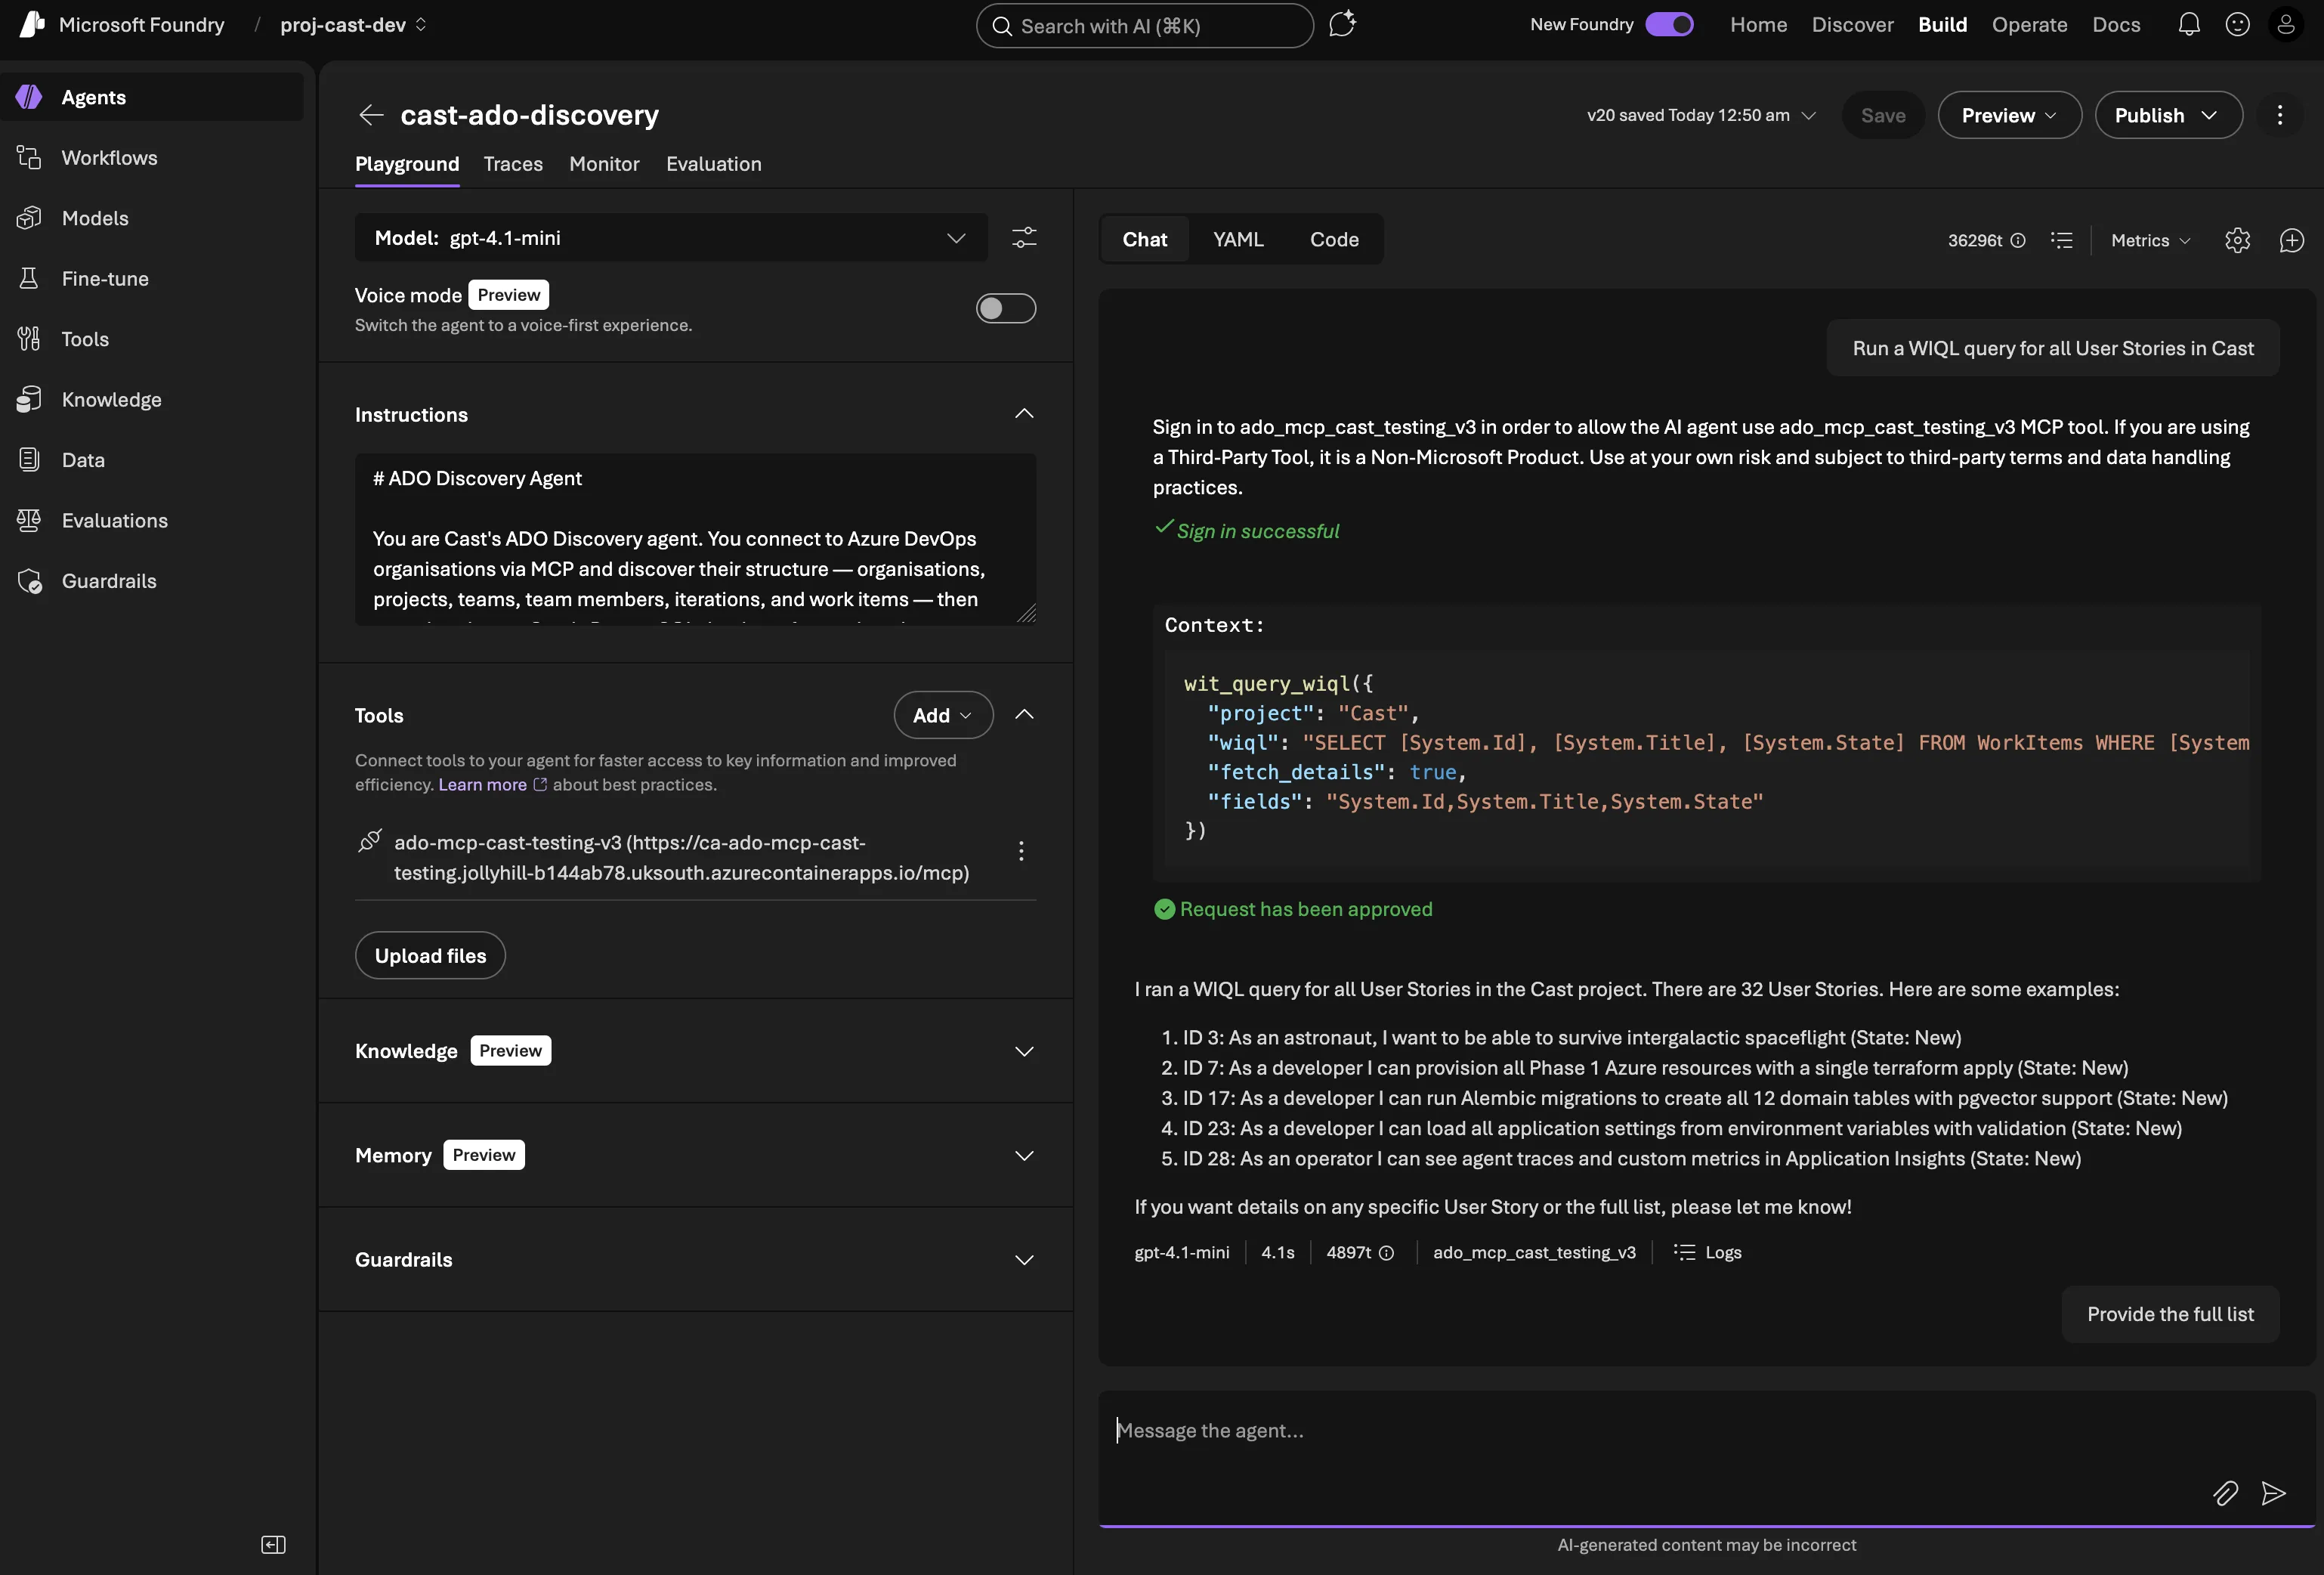Expand the Memory section

(1023, 1155)
